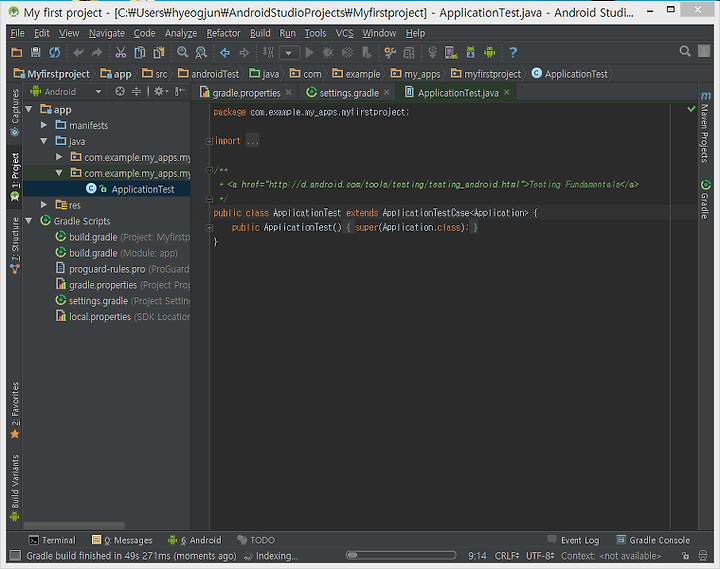Screen dimensions: 720x569
Task: Click the Save All toolbar icon
Action: click(x=35, y=52)
